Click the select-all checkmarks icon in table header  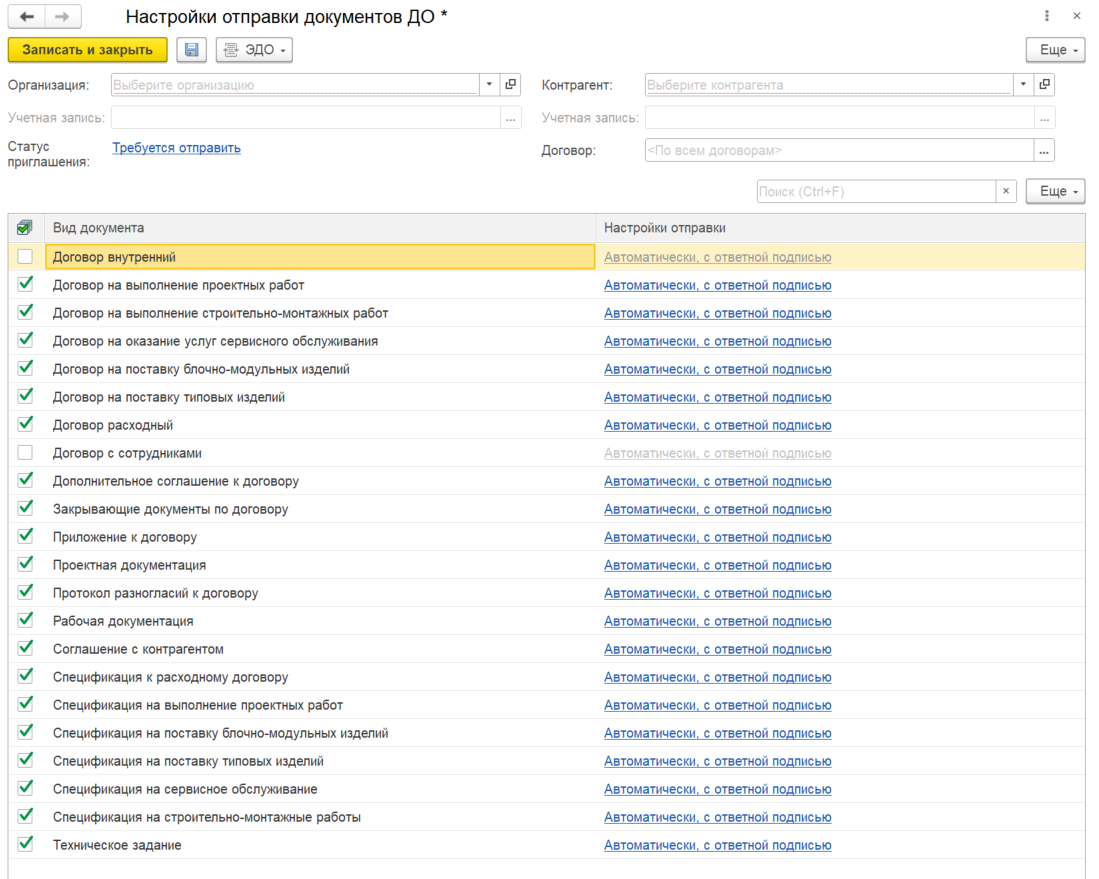(25, 228)
